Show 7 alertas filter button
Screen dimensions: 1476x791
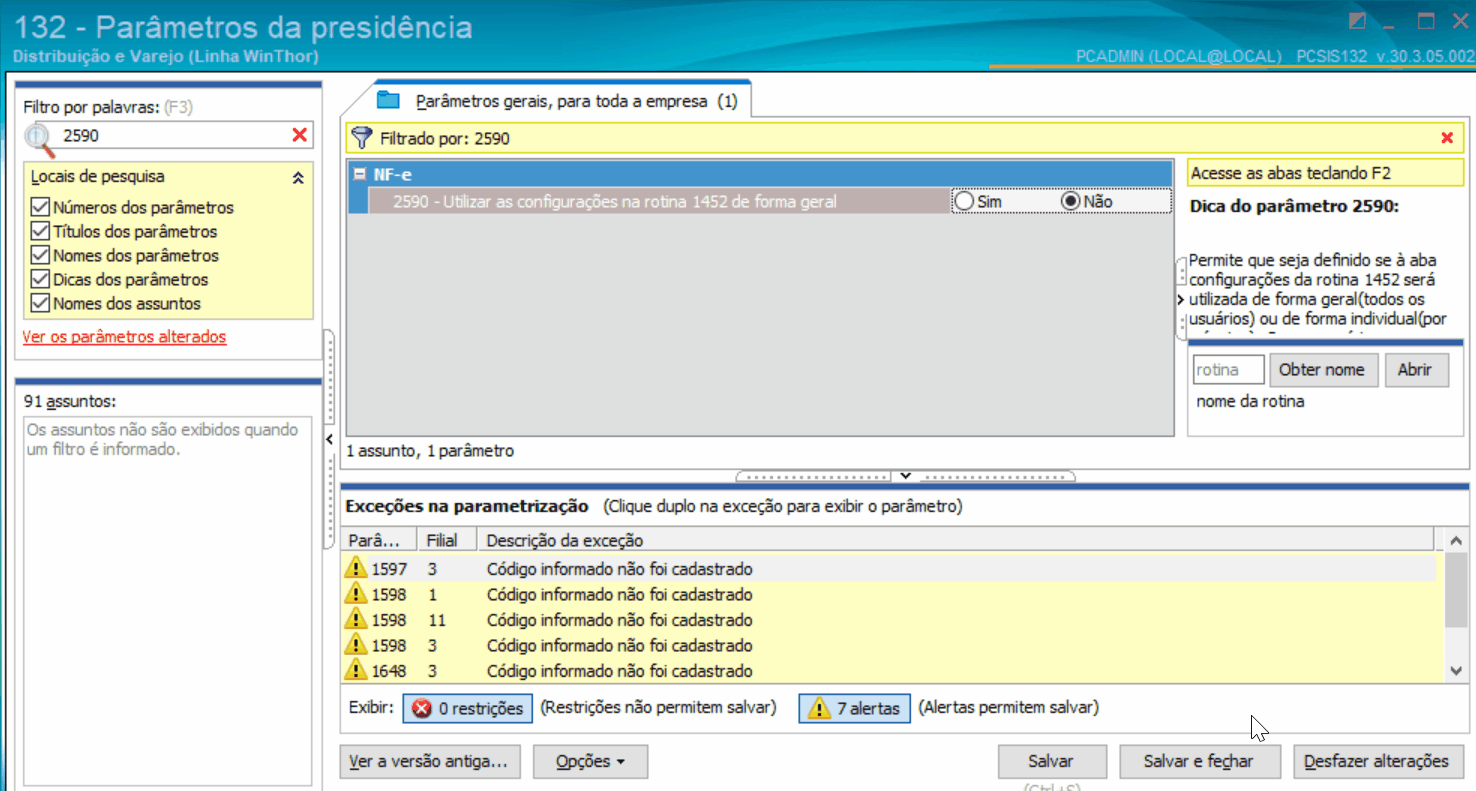[855, 708]
